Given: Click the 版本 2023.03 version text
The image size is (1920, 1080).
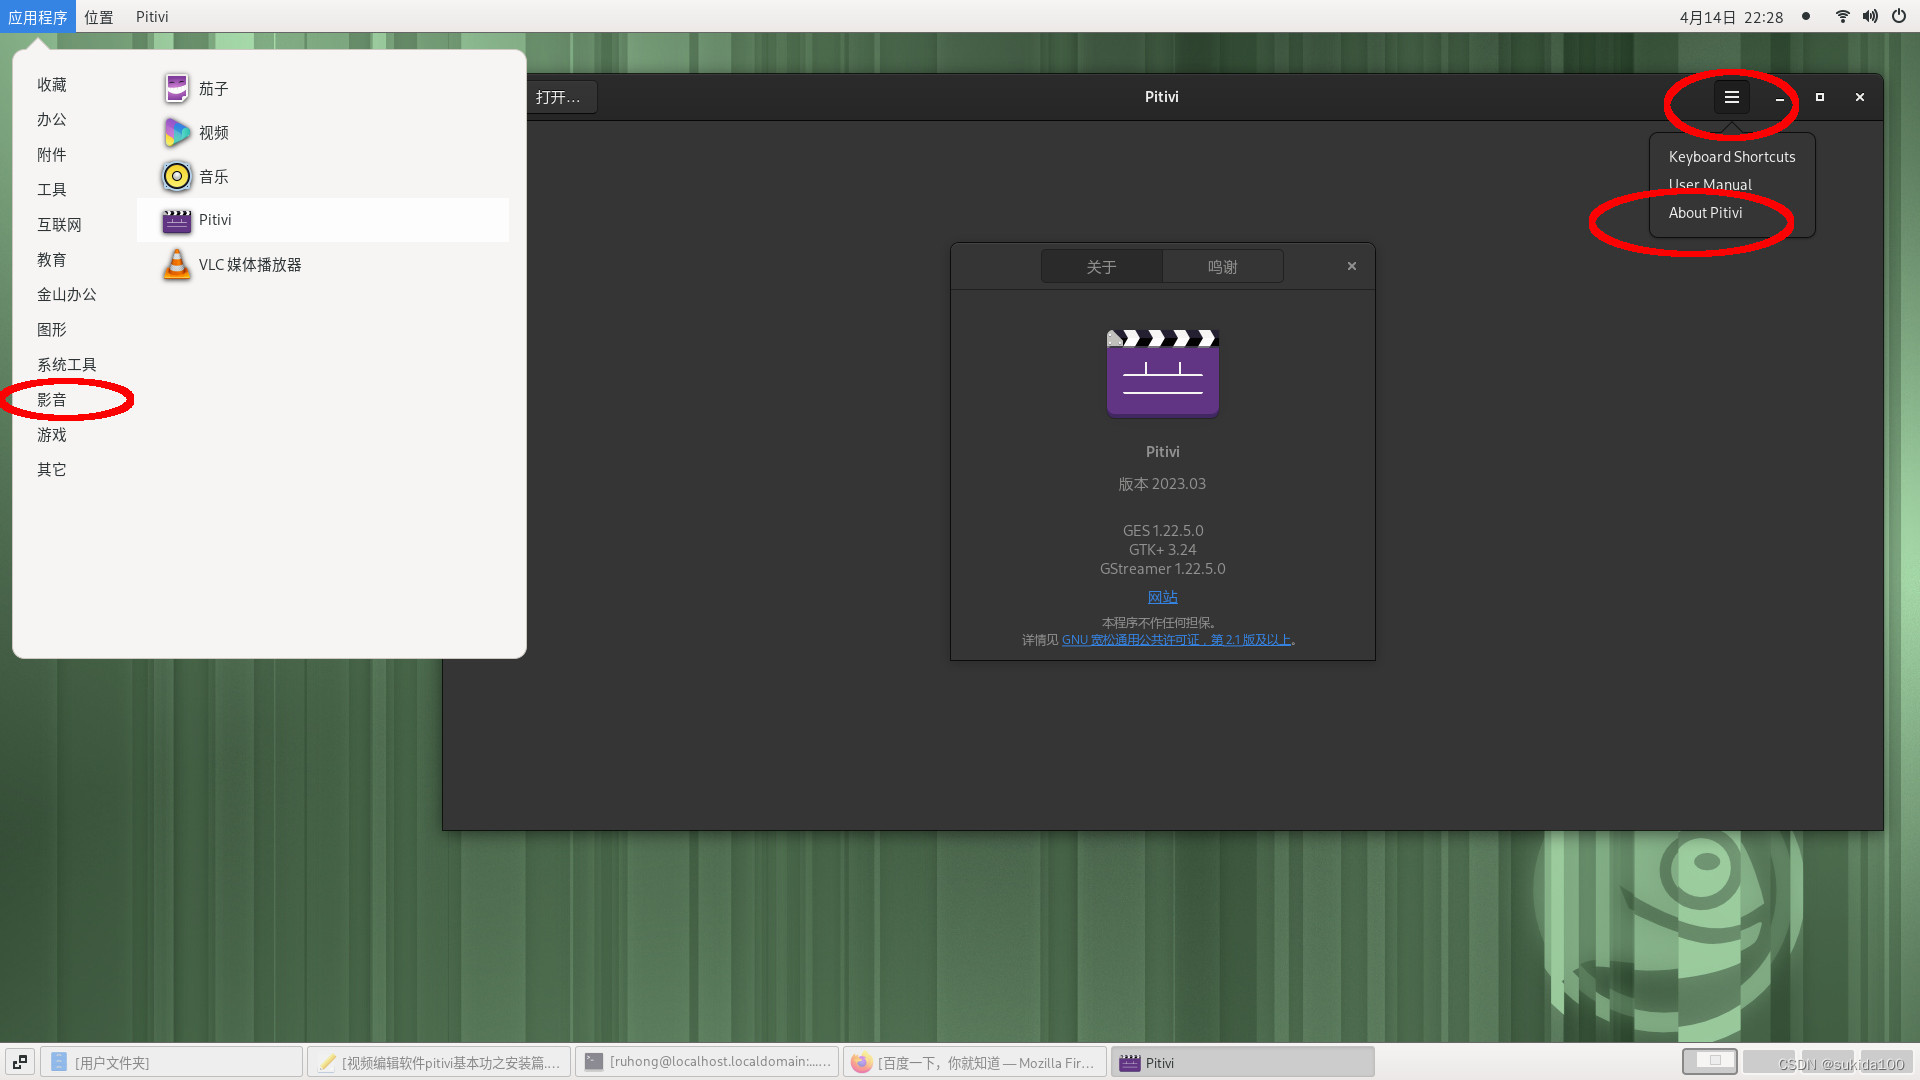Looking at the screenshot, I should click(1162, 484).
